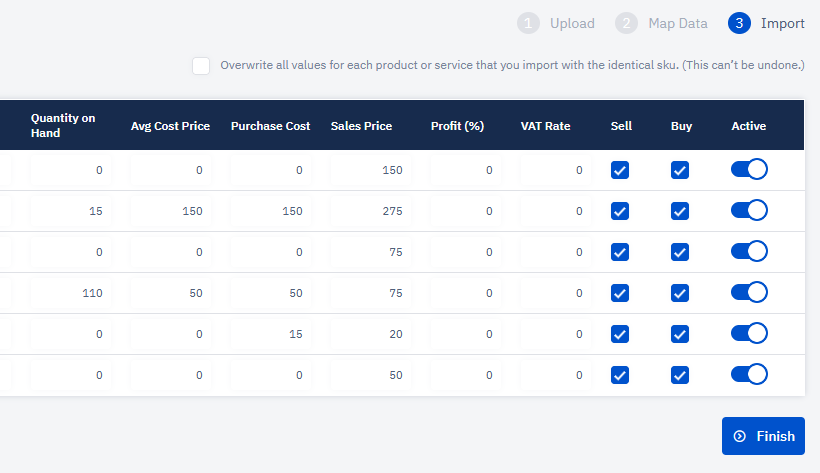
Task: Turn off Active for the Sales Price 150 row
Action: pos(749,170)
